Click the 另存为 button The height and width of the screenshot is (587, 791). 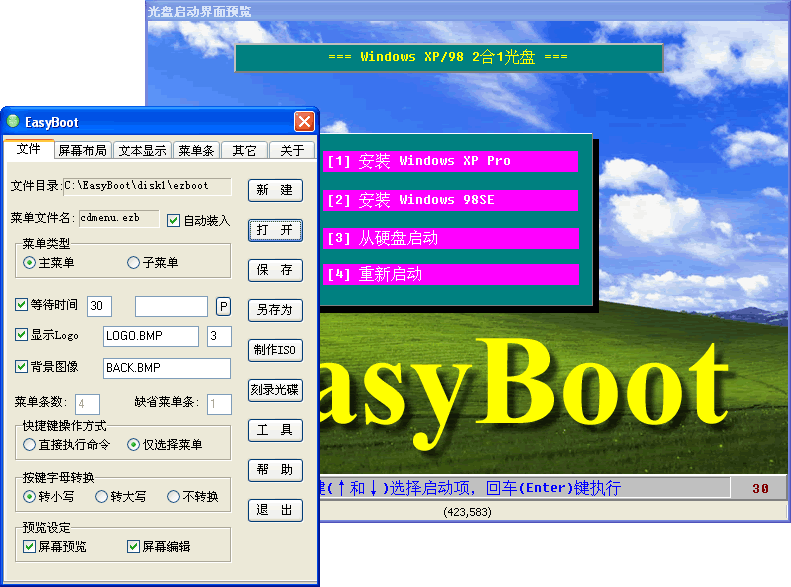point(275,310)
